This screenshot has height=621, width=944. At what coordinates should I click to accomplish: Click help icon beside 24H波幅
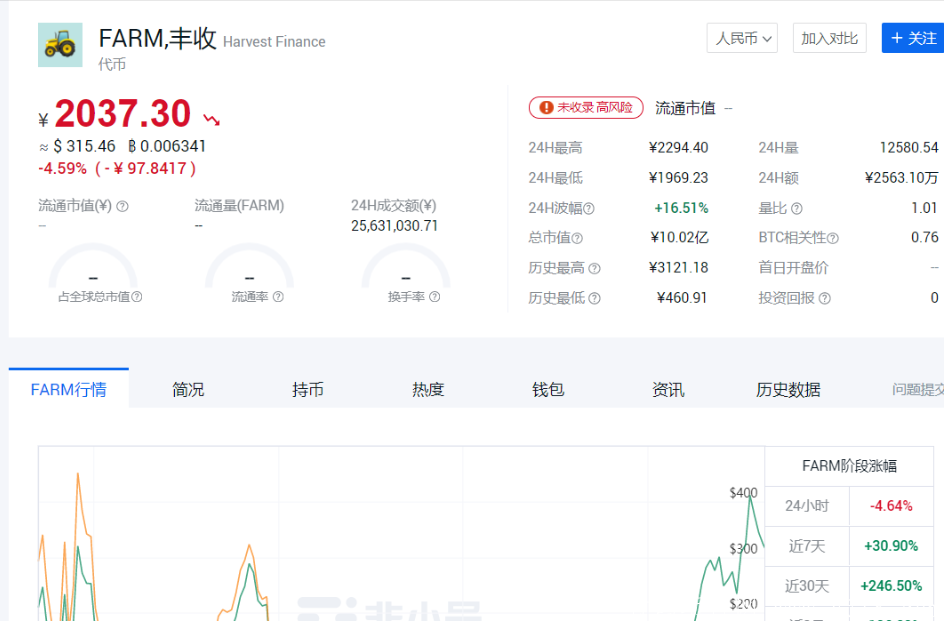(589, 208)
